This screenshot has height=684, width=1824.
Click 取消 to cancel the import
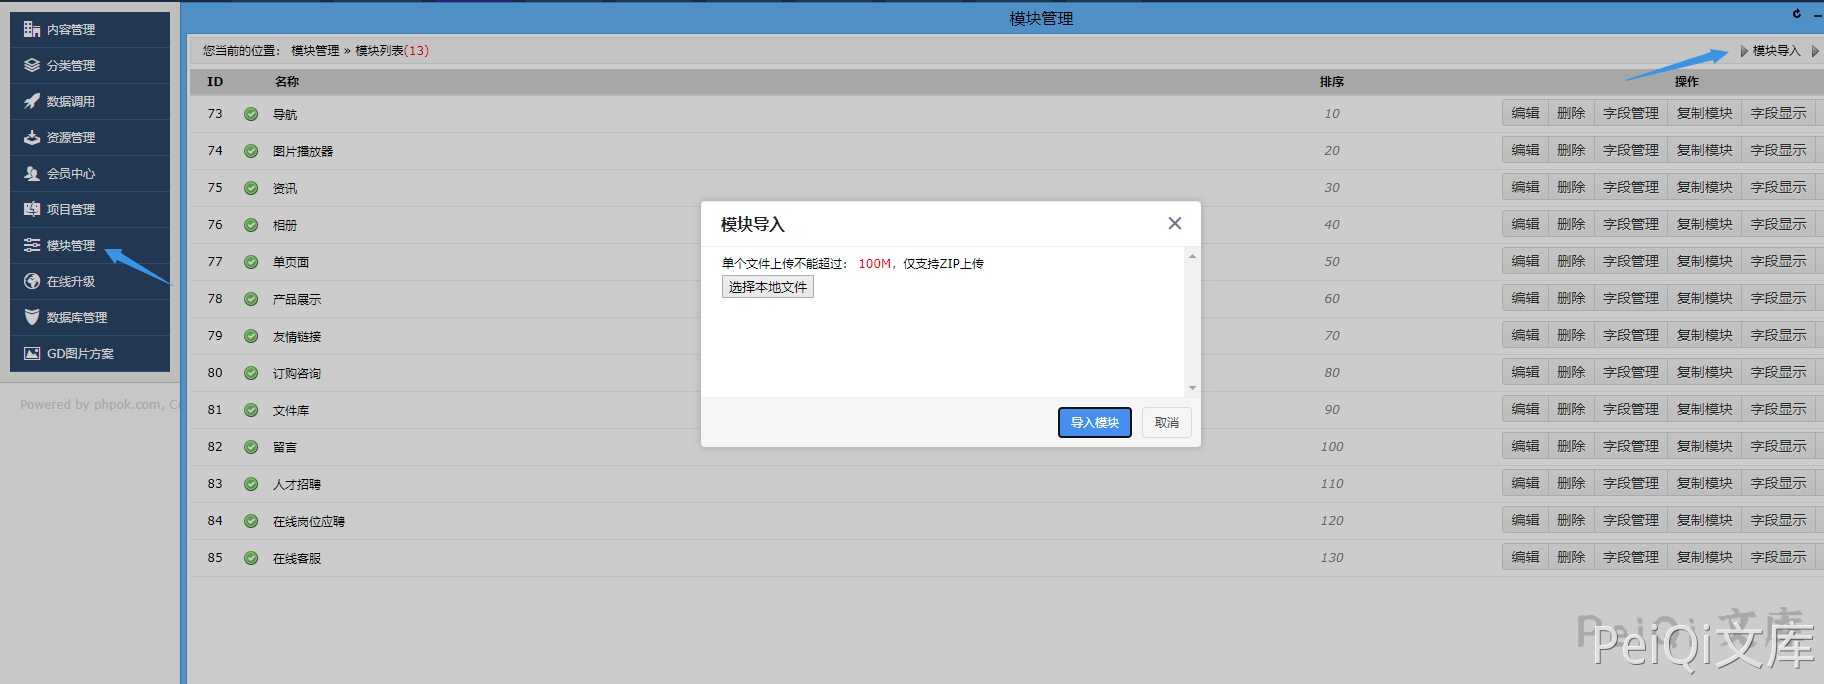1166,422
